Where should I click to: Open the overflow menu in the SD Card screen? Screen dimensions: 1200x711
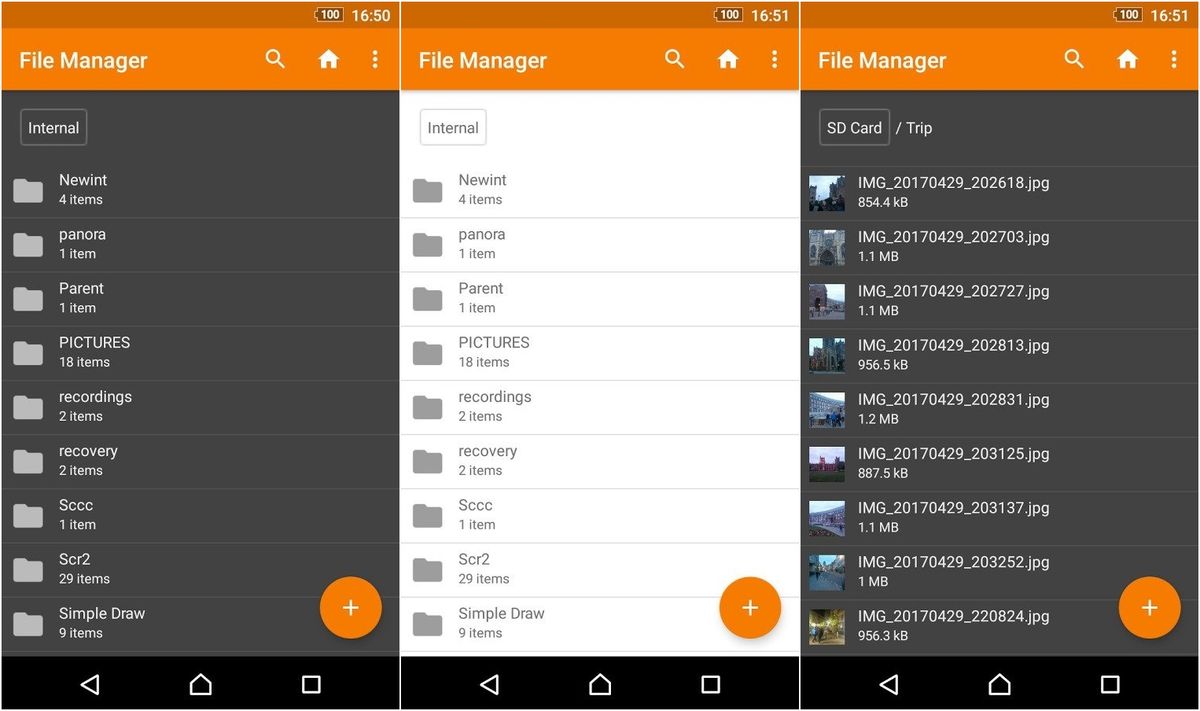point(1174,59)
